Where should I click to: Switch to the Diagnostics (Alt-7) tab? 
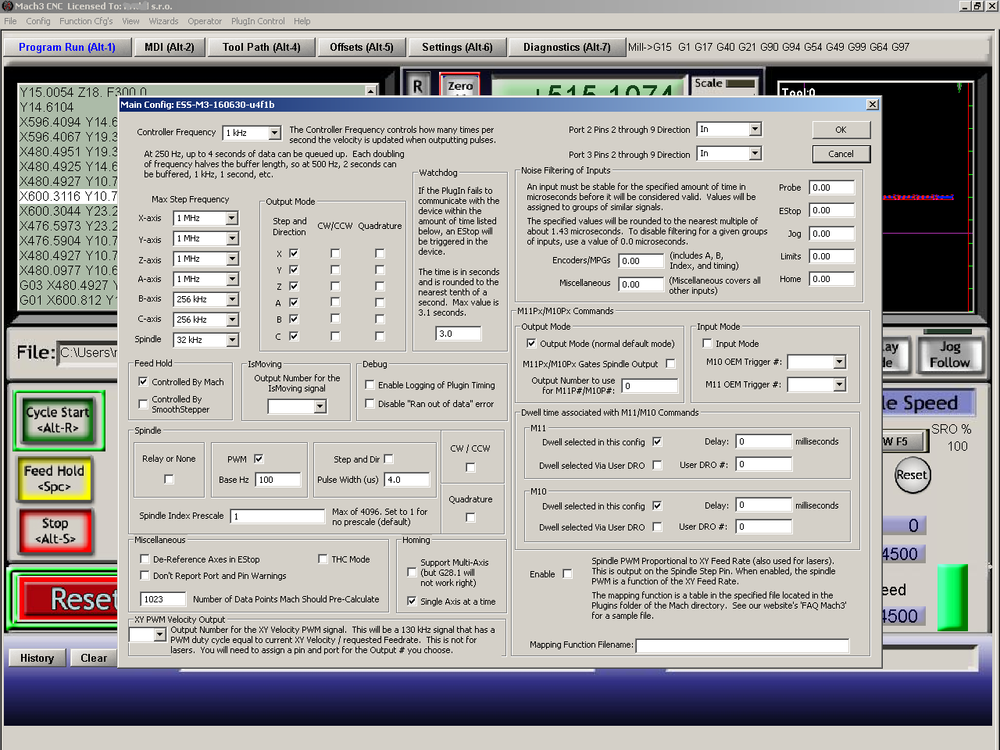point(566,47)
